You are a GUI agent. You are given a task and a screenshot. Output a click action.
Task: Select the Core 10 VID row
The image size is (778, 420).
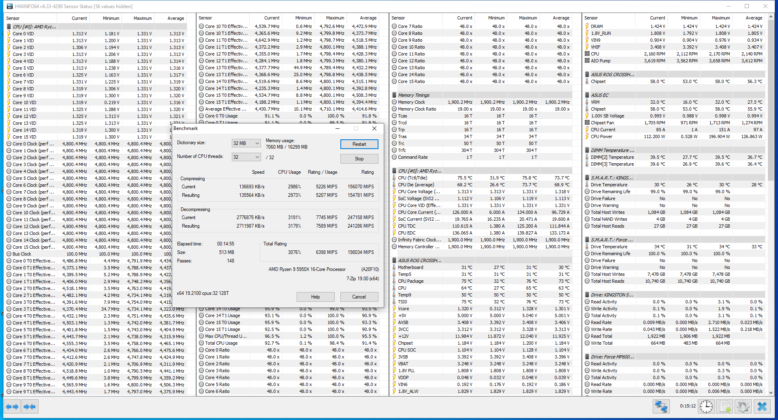96,102
